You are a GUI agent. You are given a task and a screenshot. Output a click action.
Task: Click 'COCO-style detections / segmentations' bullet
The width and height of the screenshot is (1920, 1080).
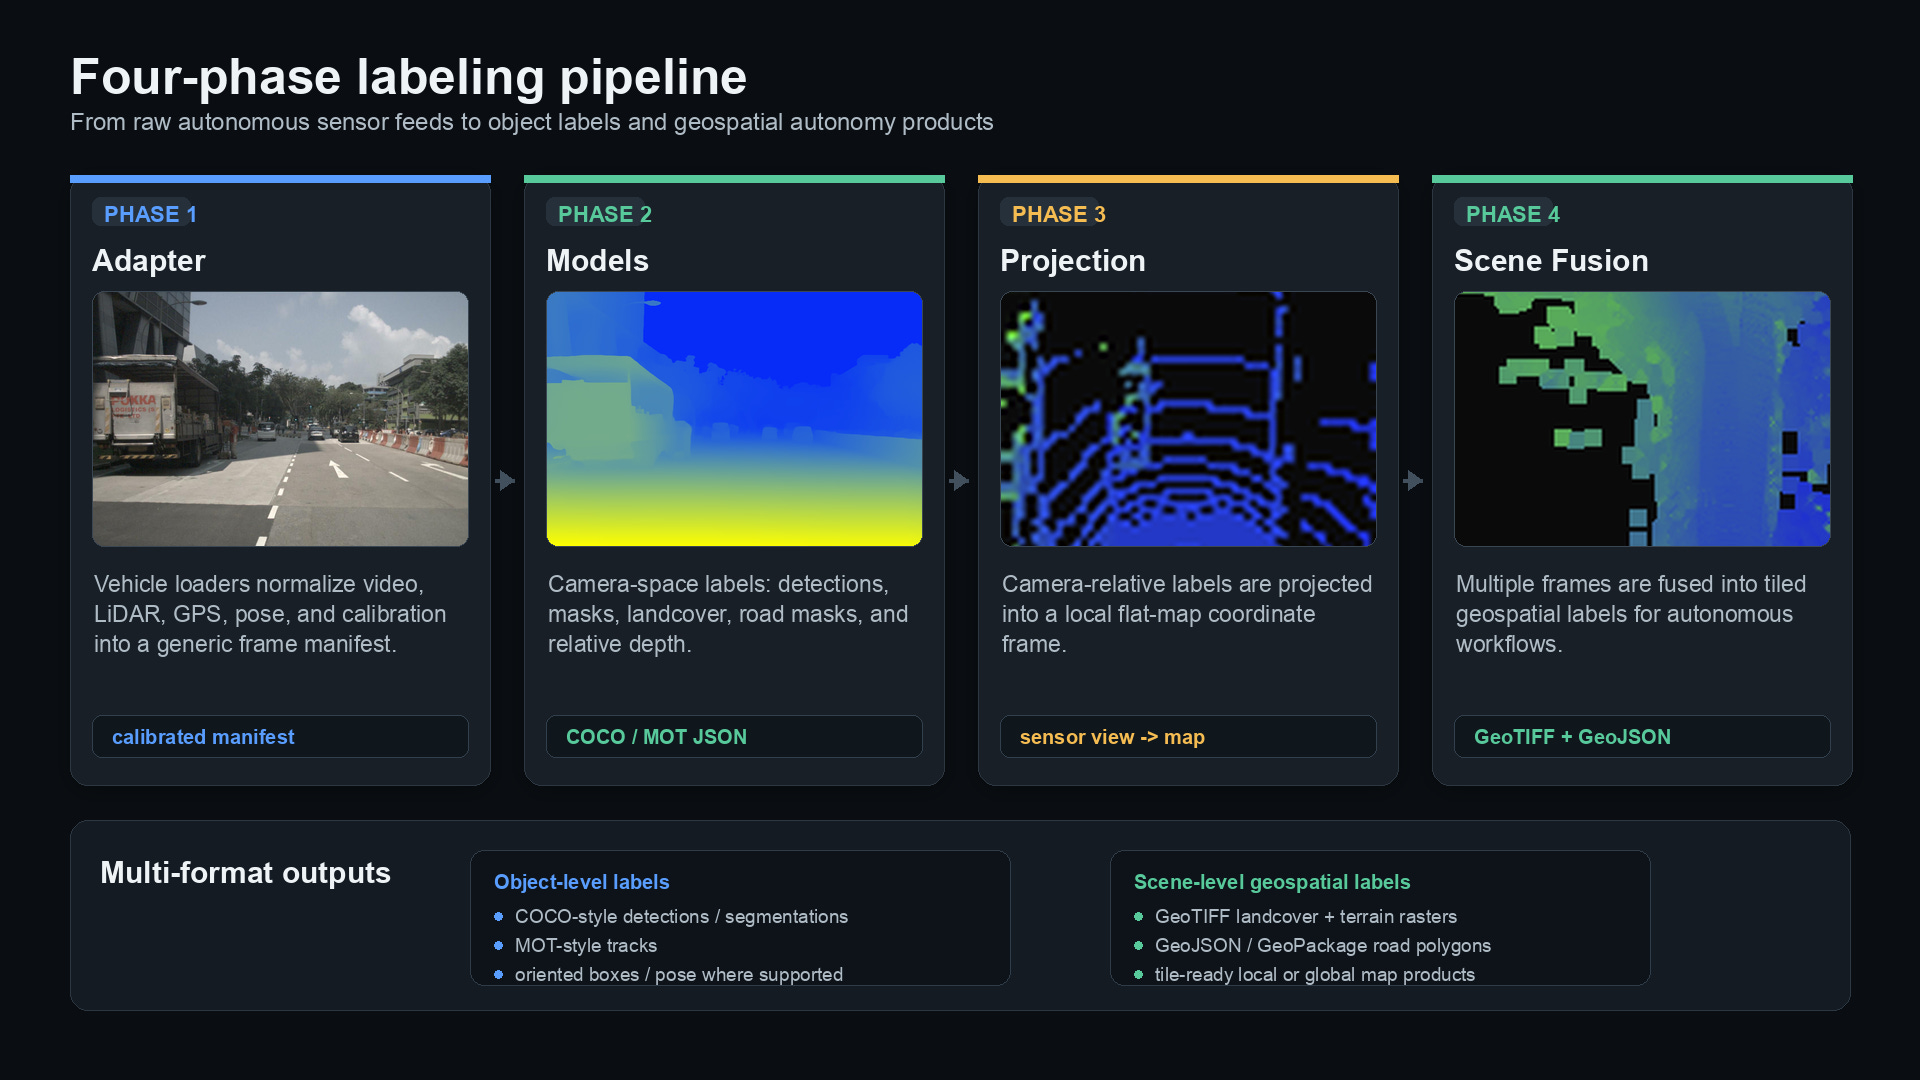coord(671,917)
